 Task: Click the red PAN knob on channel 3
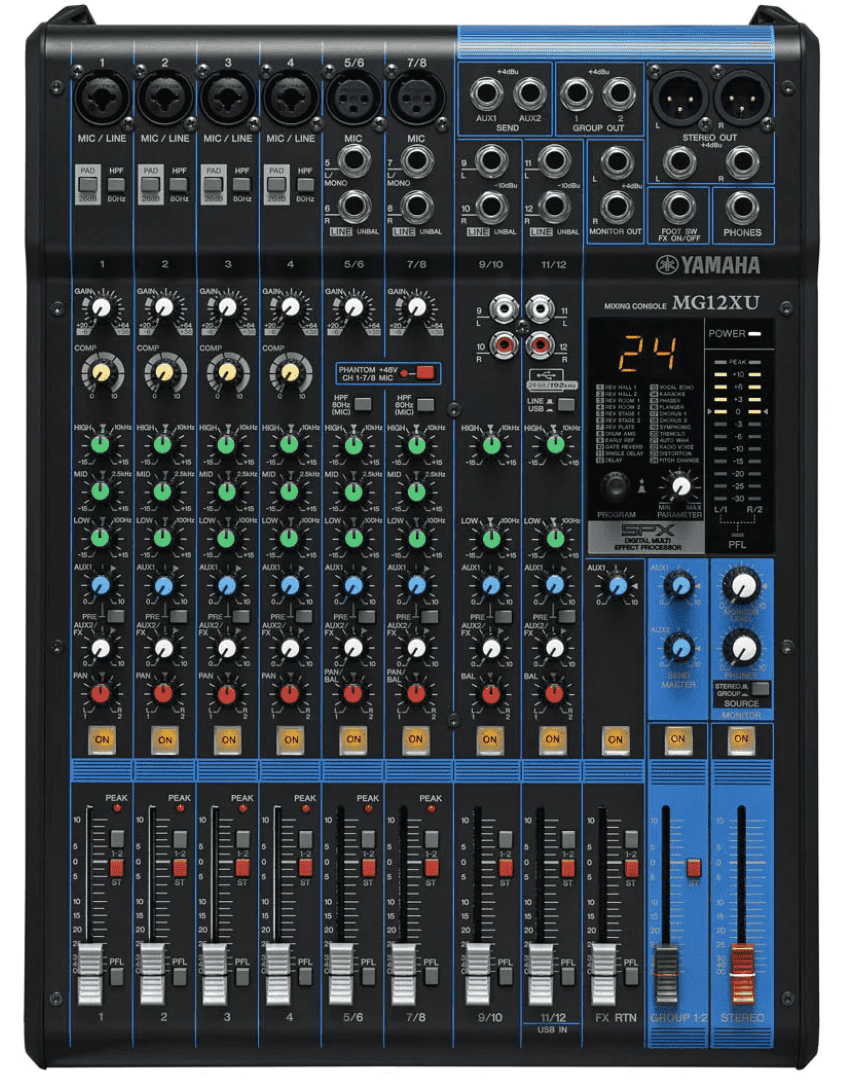coord(226,693)
